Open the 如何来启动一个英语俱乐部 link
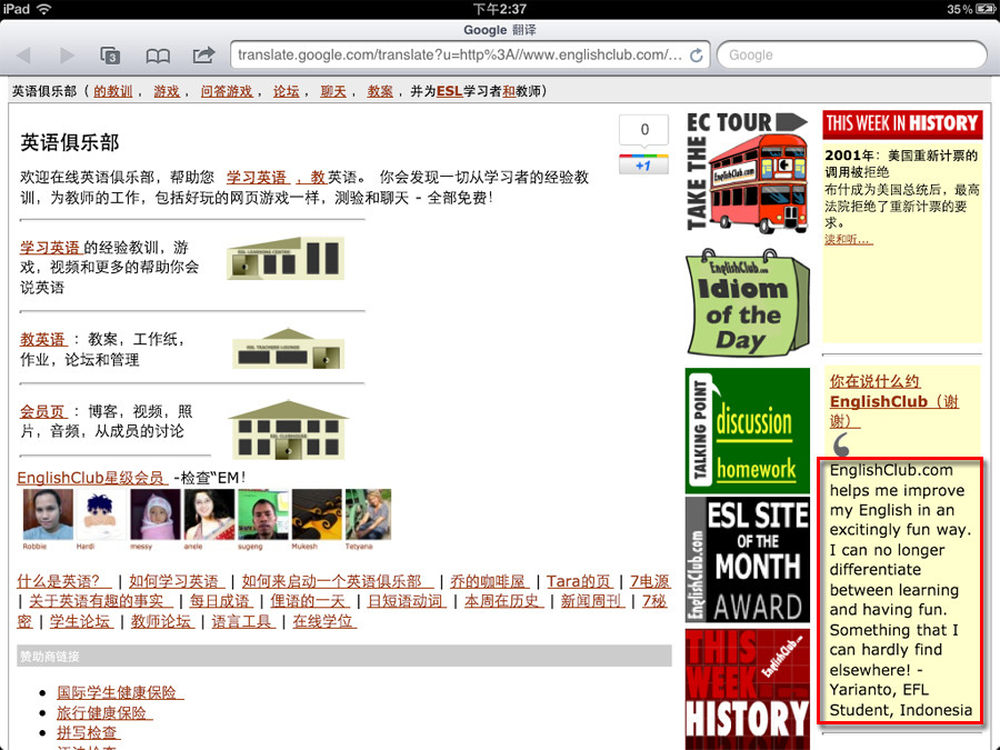1000x750 pixels. click(336, 582)
